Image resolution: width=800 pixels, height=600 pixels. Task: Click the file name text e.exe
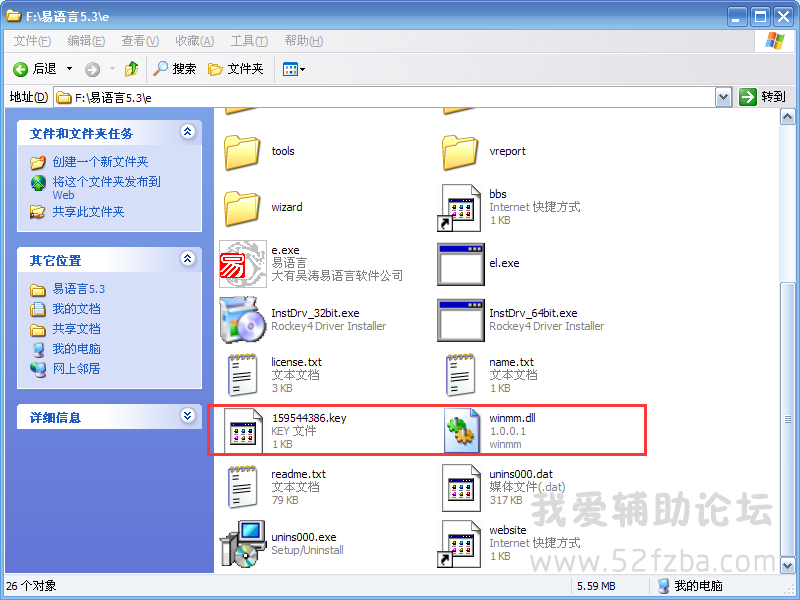coord(285,250)
